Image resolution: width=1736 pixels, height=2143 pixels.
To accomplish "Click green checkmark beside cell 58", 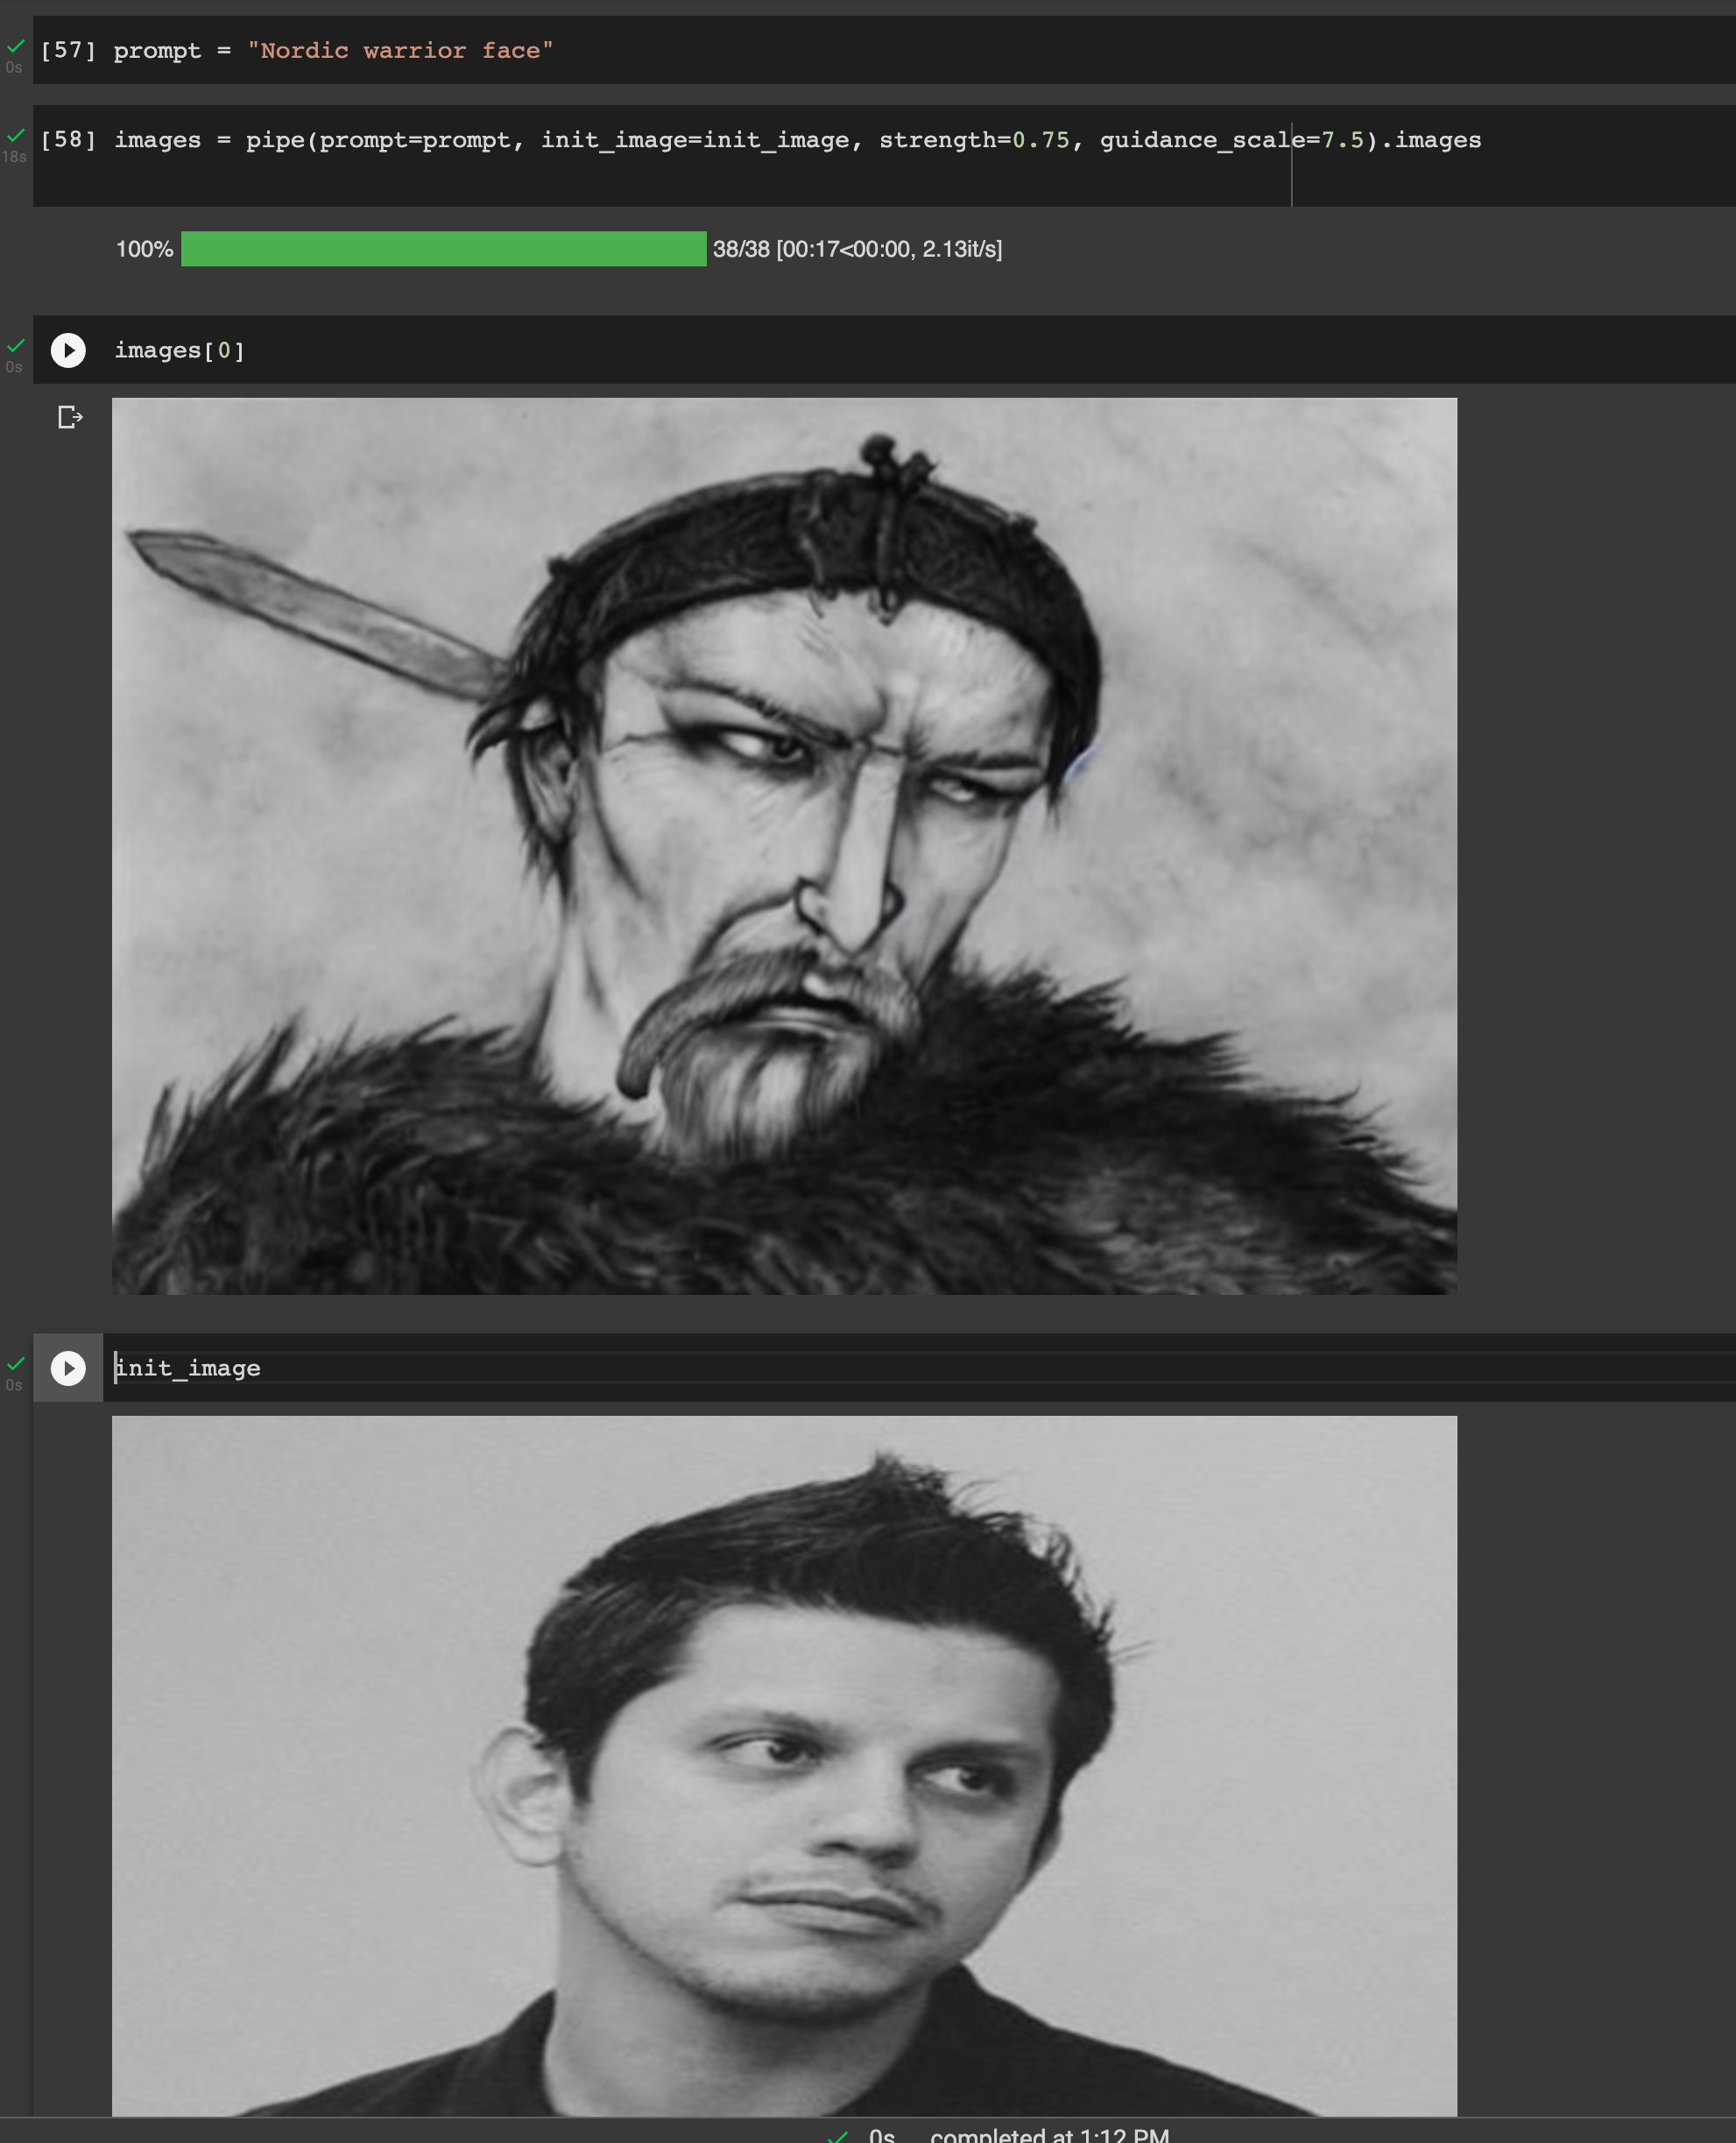I will point(16,135).
